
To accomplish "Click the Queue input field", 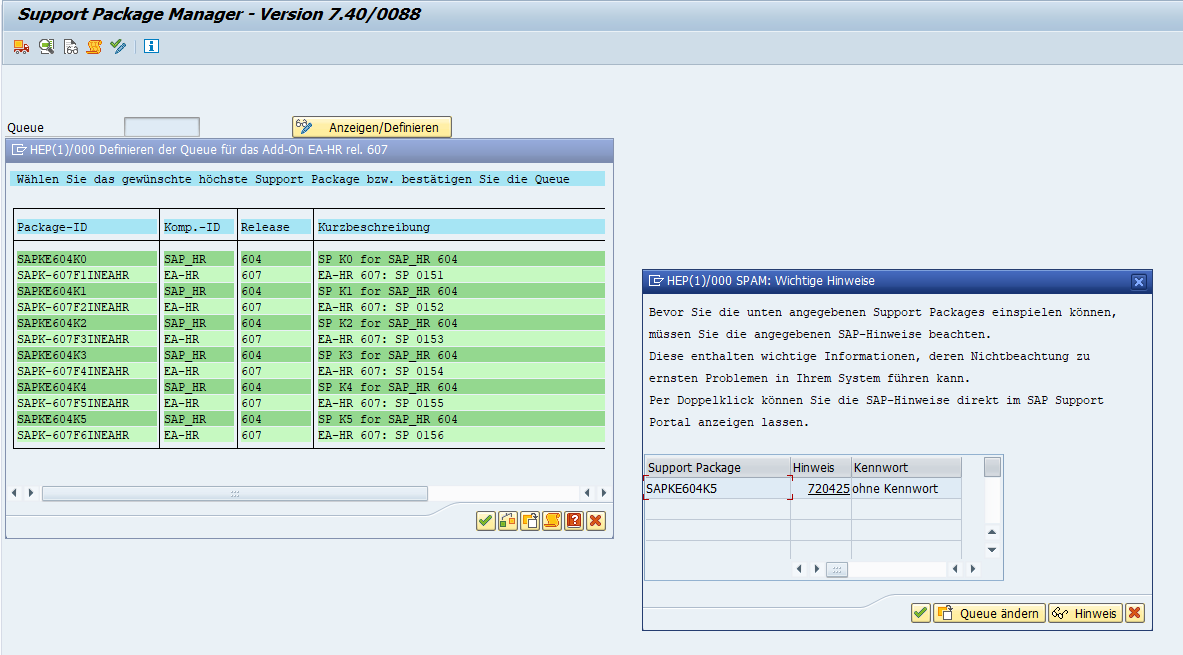I will click(161, 127).
